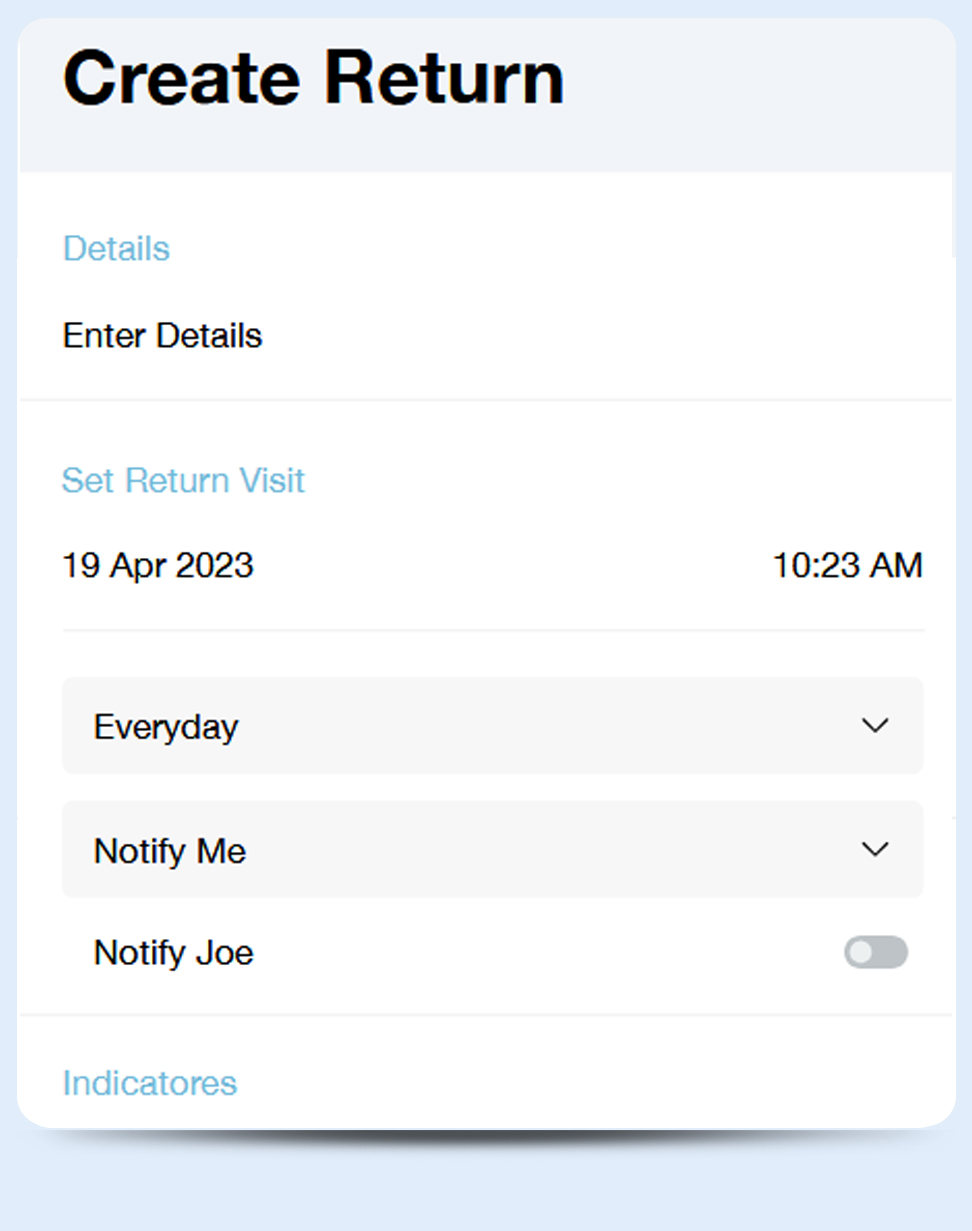The height and width of the screenshot is (1231, 972).
Task: Open the Indicatores section
Action: tap(150, 1083)
